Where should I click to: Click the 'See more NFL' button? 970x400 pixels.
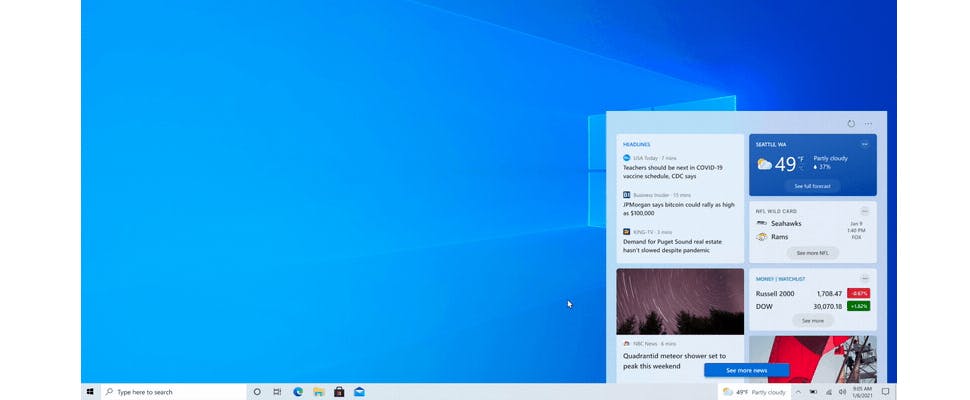(x=812, y=253)
